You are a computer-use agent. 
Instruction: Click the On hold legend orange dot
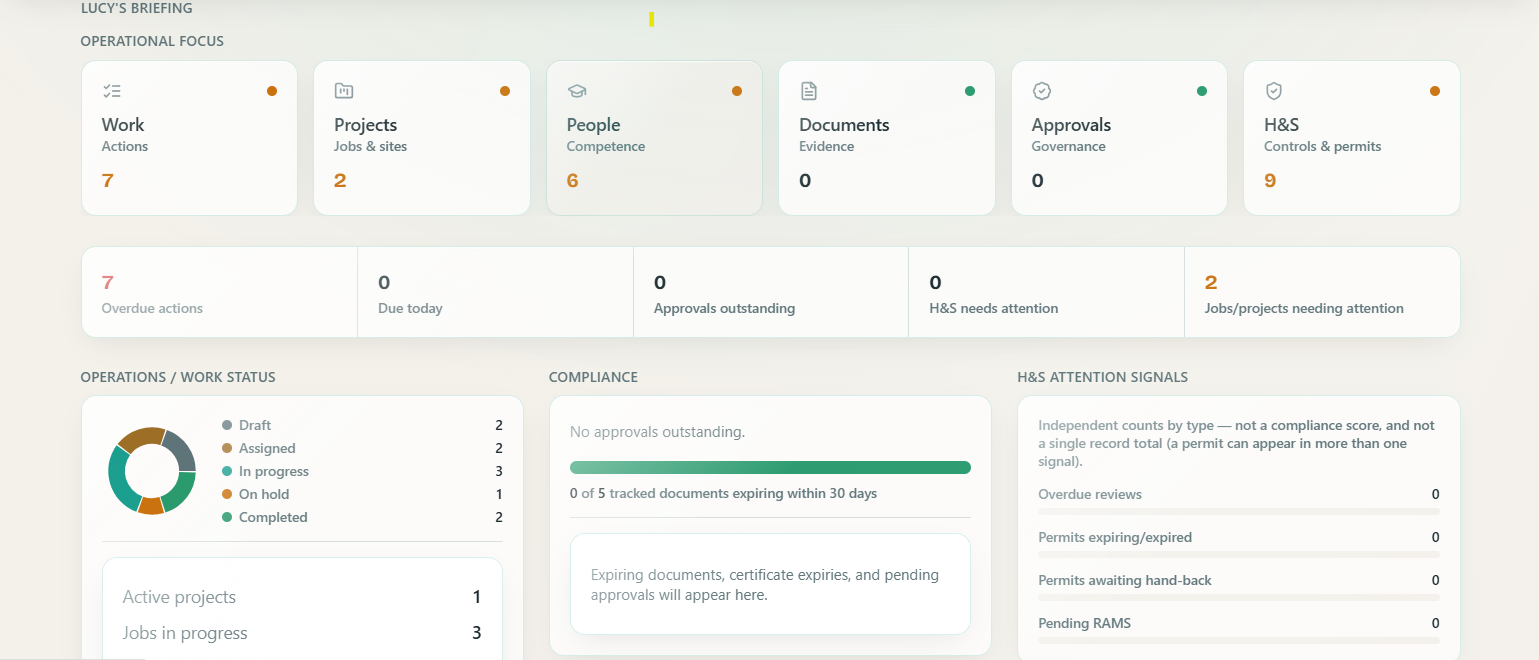coord(227,494)
